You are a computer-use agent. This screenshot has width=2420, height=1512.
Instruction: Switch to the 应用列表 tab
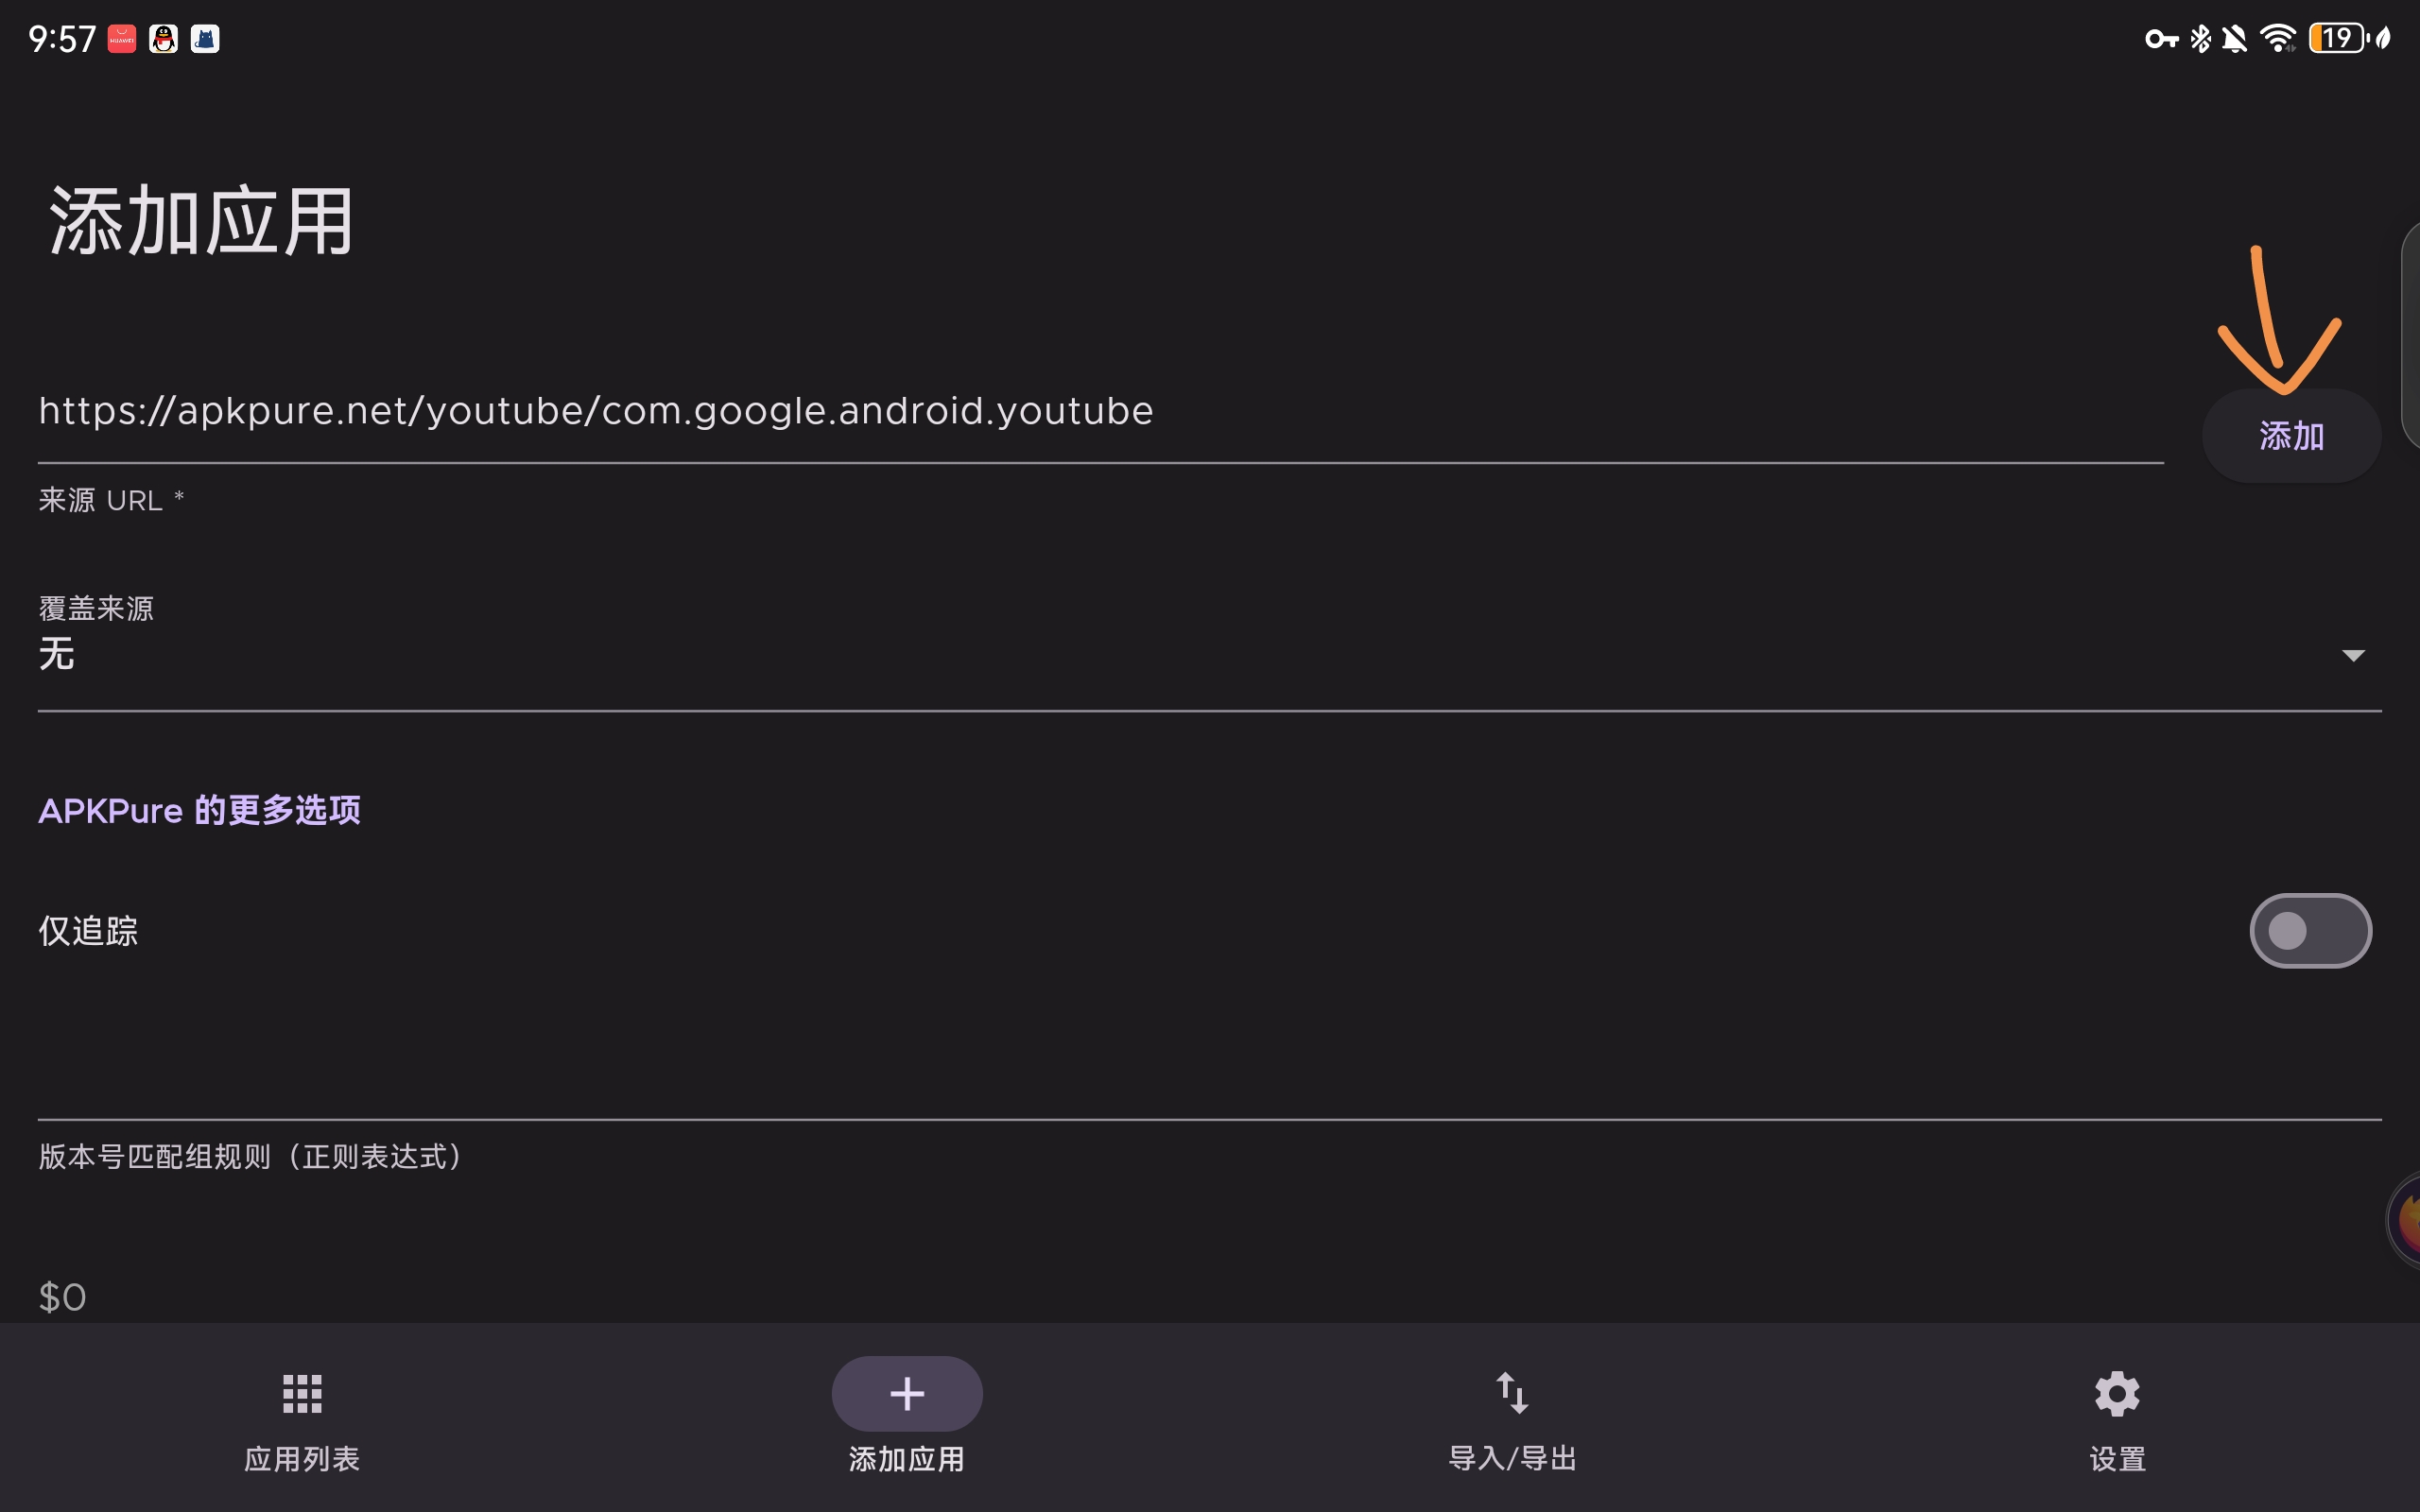[301, 1458]
